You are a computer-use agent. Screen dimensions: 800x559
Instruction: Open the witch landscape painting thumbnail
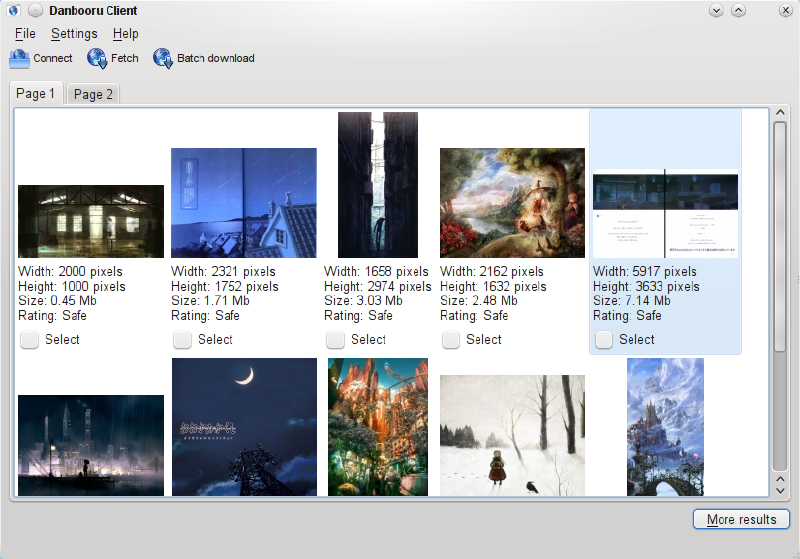click(x=512, y=203)
